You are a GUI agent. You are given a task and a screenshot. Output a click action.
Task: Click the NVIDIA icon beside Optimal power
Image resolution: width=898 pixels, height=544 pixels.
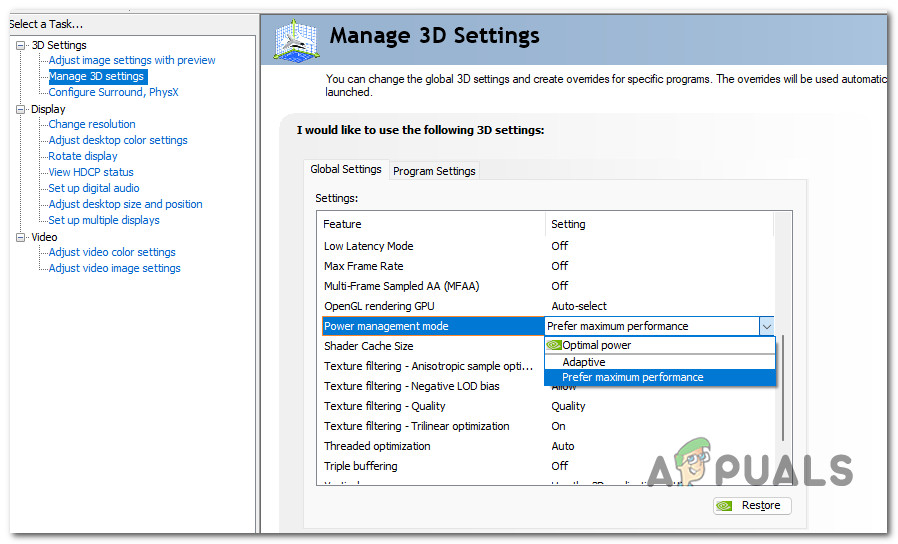tap(554, 345)
